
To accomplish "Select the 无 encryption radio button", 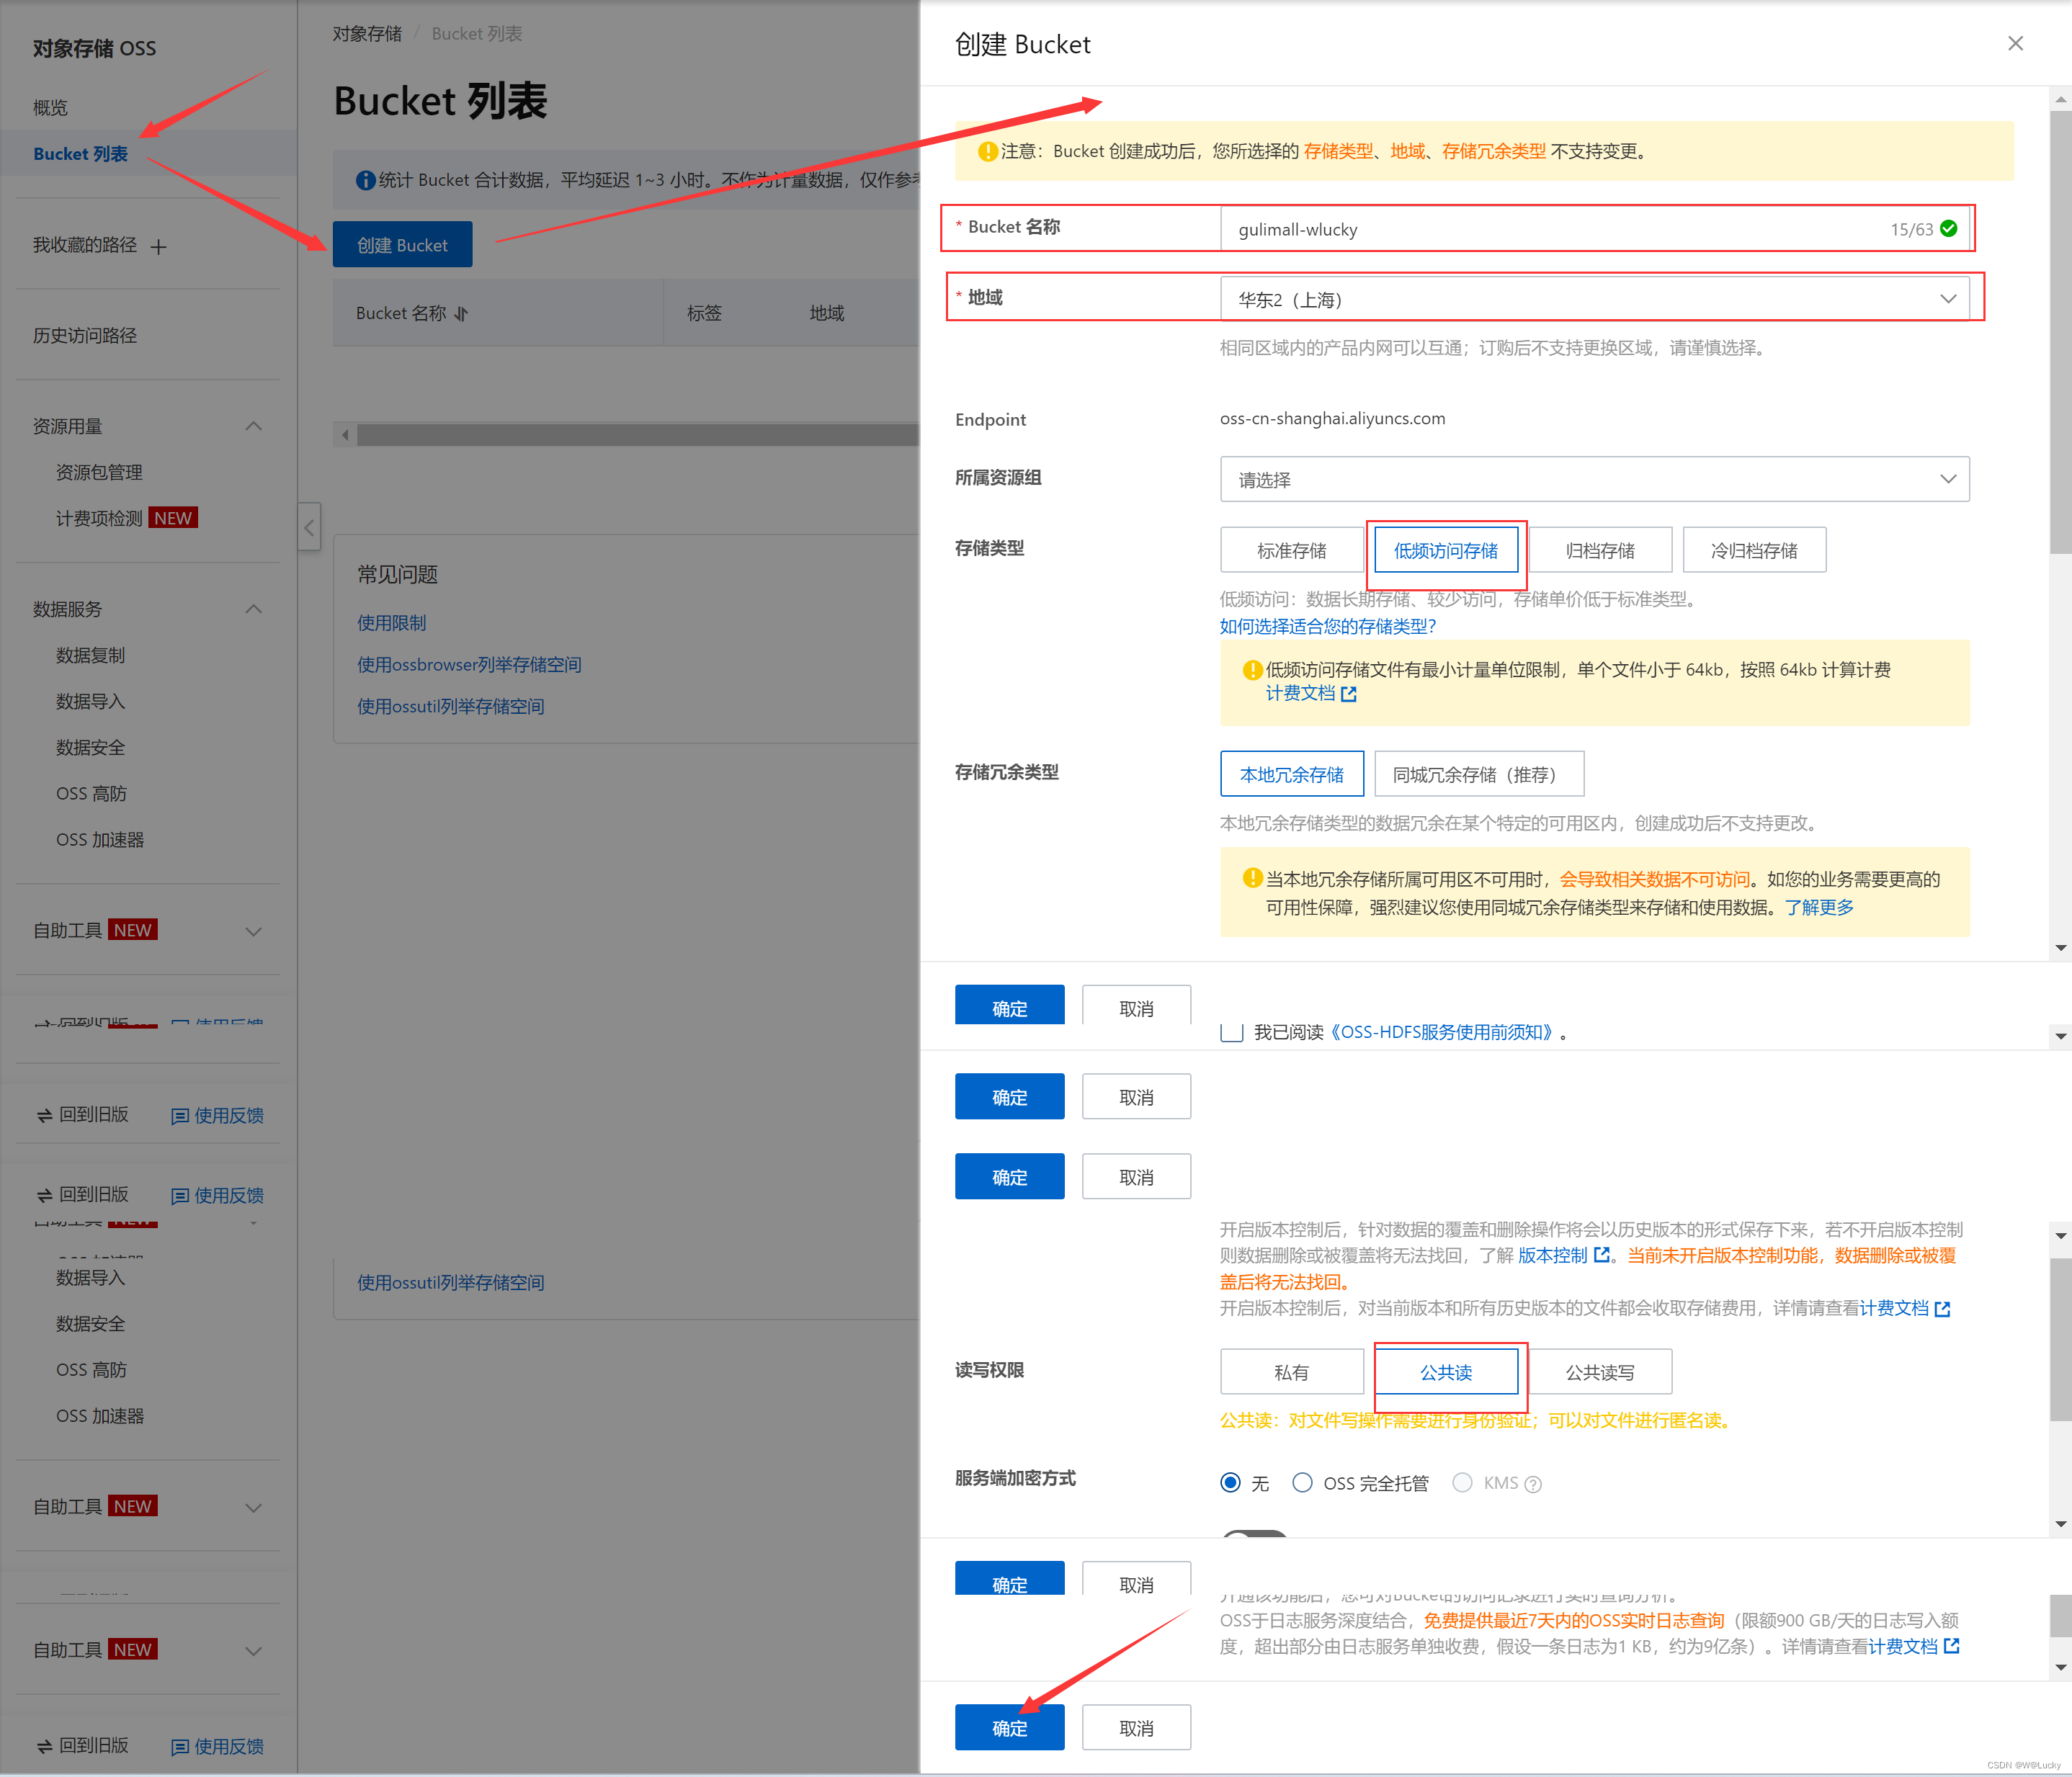I will pos(1231,1483).
